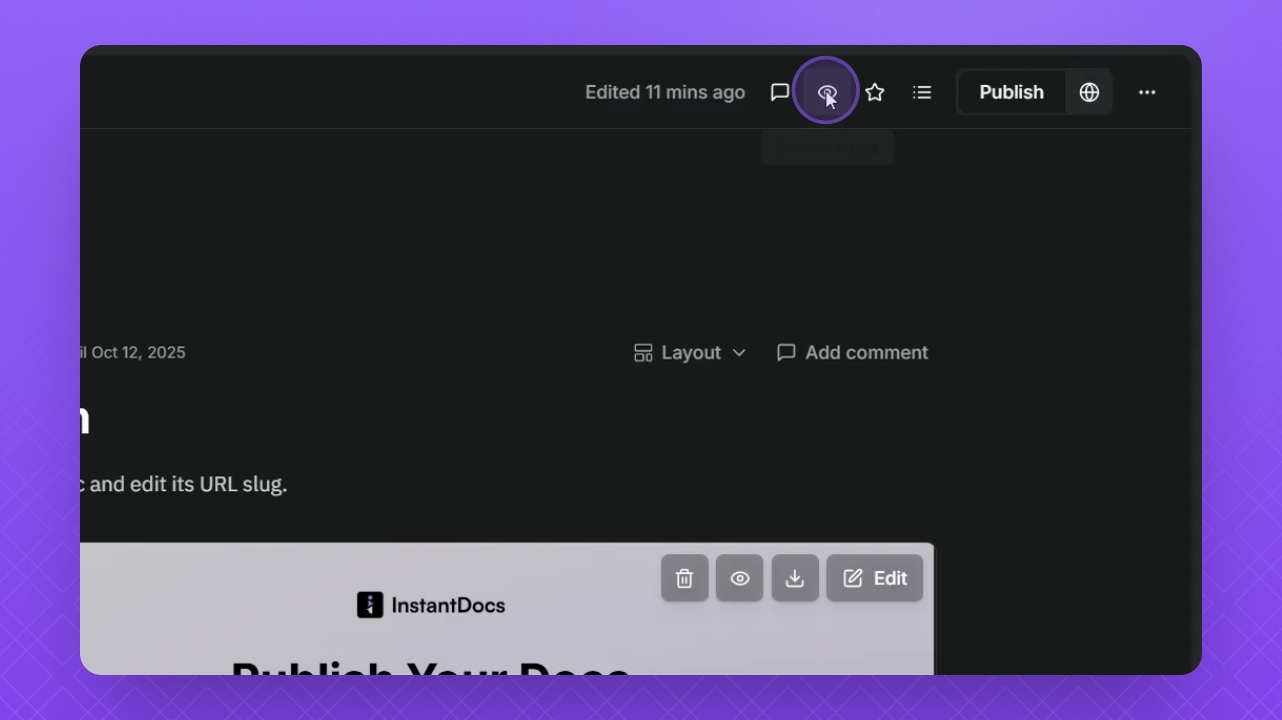The height and width of the screenshot is (720, 1282).
Task: Click the layout grid icon beside Layout
Action: coord(643,352)
